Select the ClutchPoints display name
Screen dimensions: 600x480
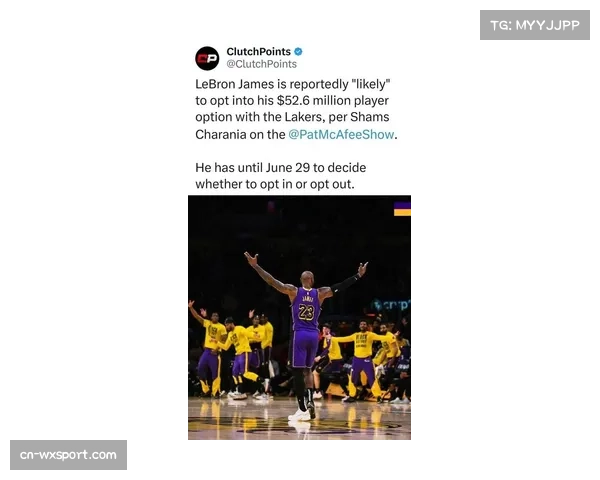pos(258,51)
